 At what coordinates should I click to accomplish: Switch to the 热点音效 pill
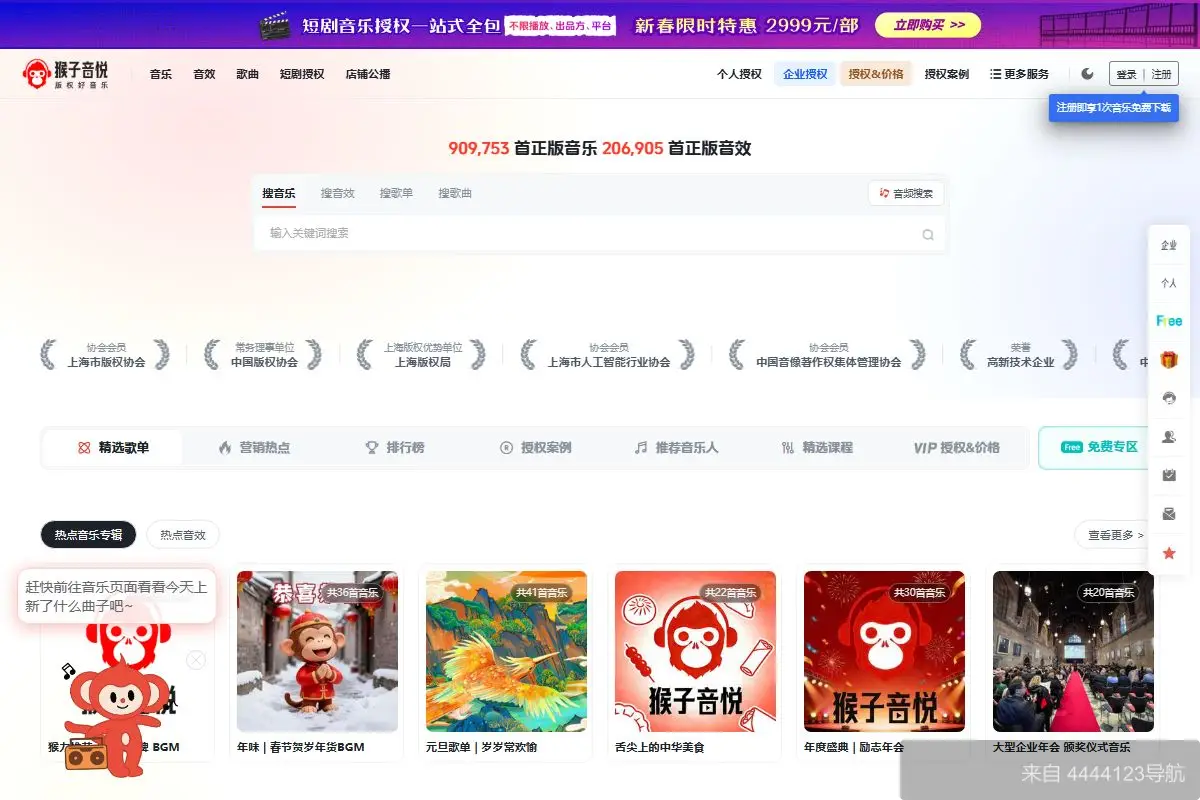[x=183, y=534]
